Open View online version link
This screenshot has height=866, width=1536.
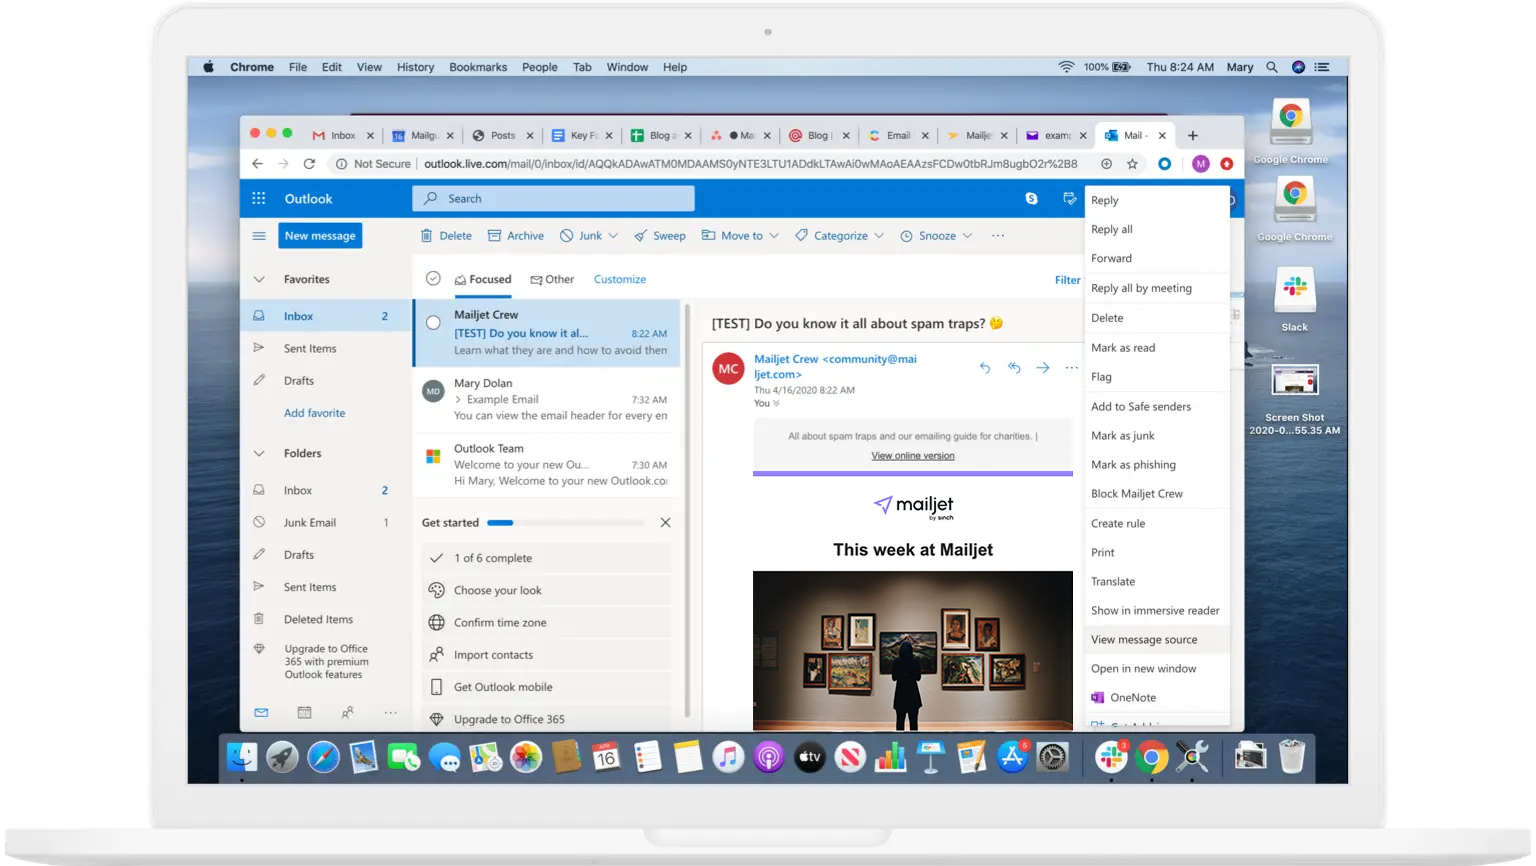tap(913, 456)
